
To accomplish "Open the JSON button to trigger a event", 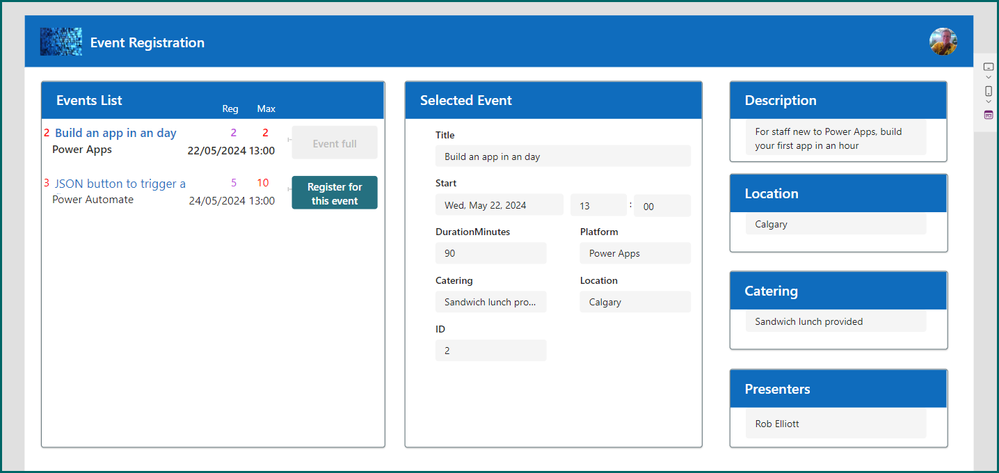I will pyautogui.click(x=120, y=184).
